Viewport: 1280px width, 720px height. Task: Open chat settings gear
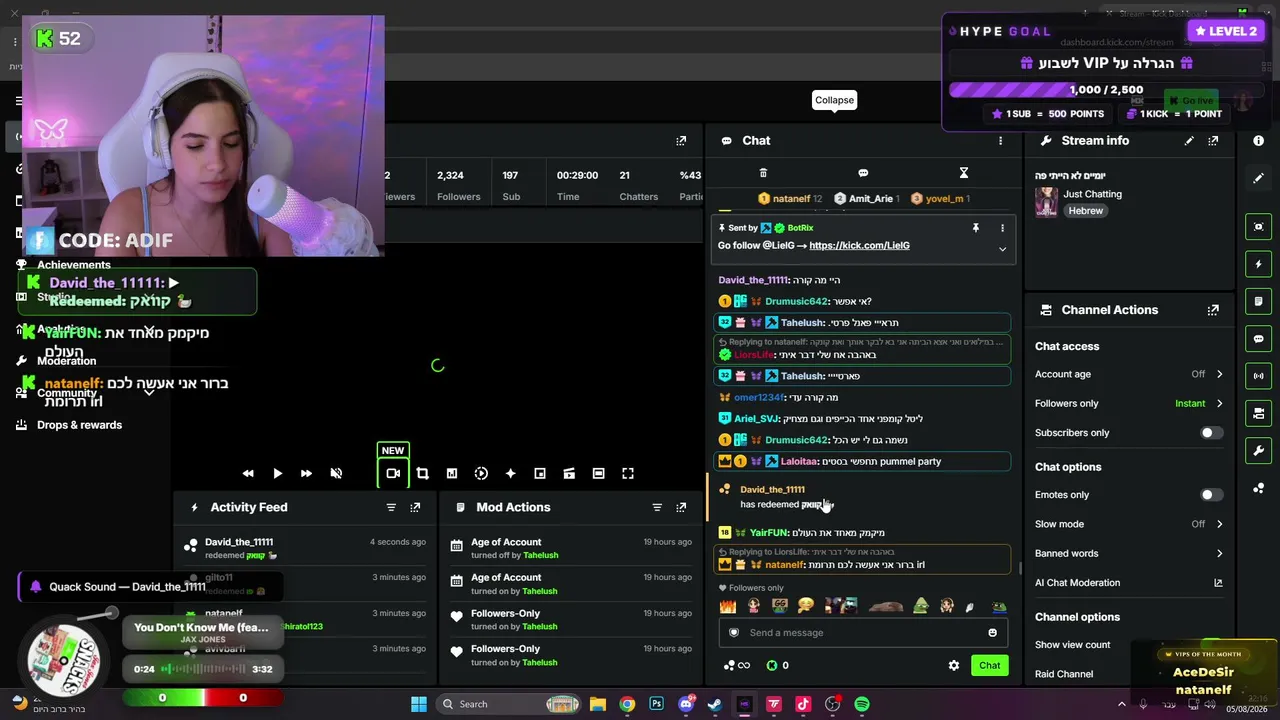click(954, 665)
